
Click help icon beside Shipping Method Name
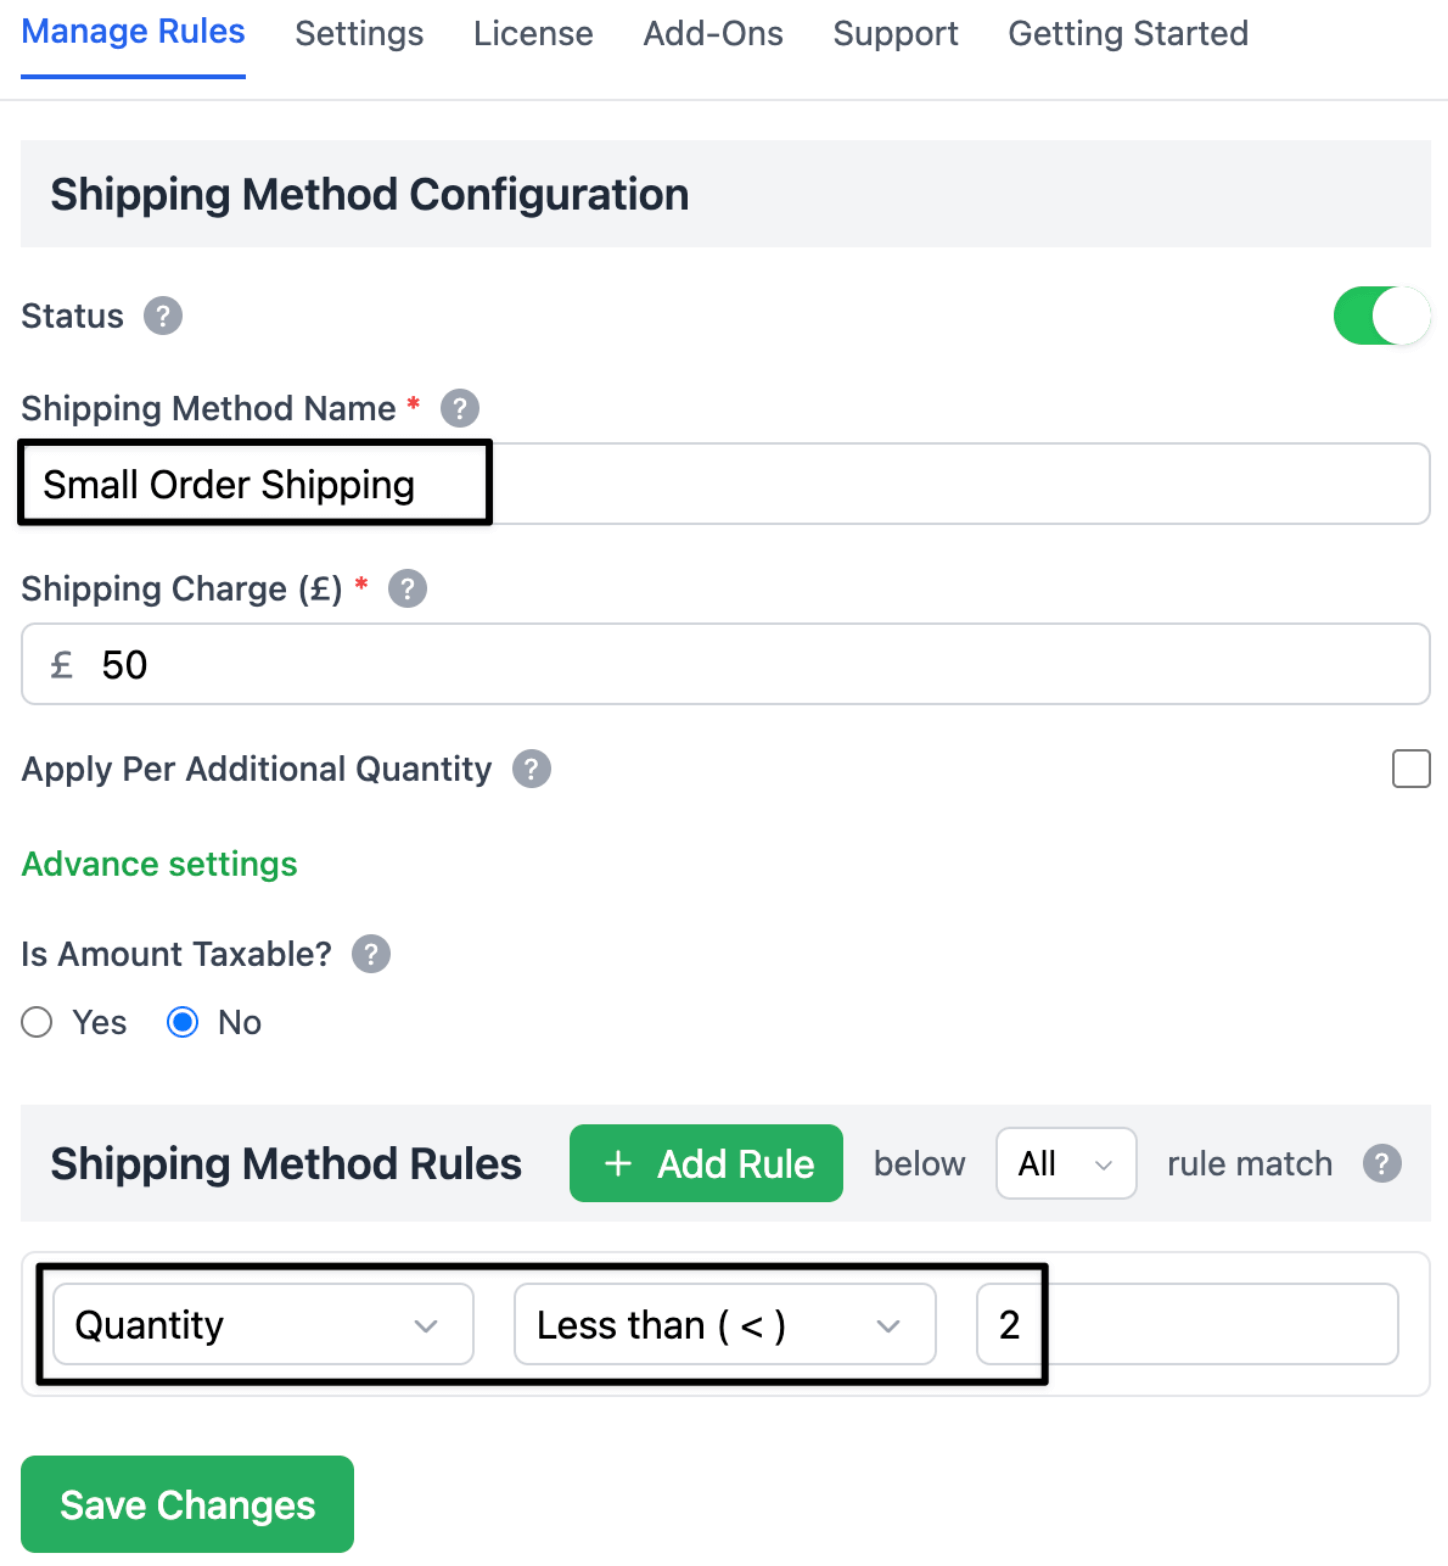click(x=460, y=408)
